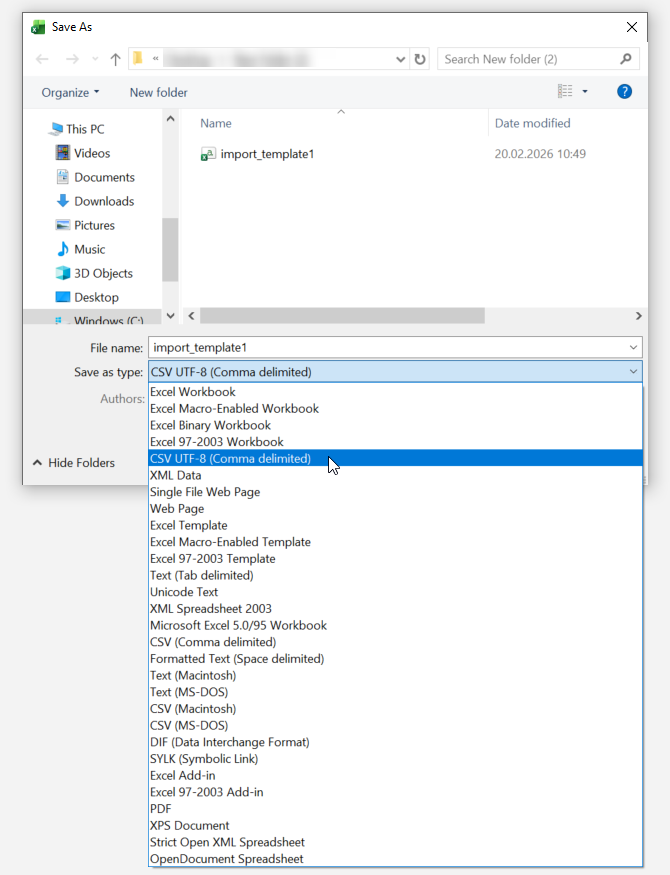Select the import_template1 file
The width and height of the screenshot is (670, 875).
pyautogui.click(x=257, y=154)
